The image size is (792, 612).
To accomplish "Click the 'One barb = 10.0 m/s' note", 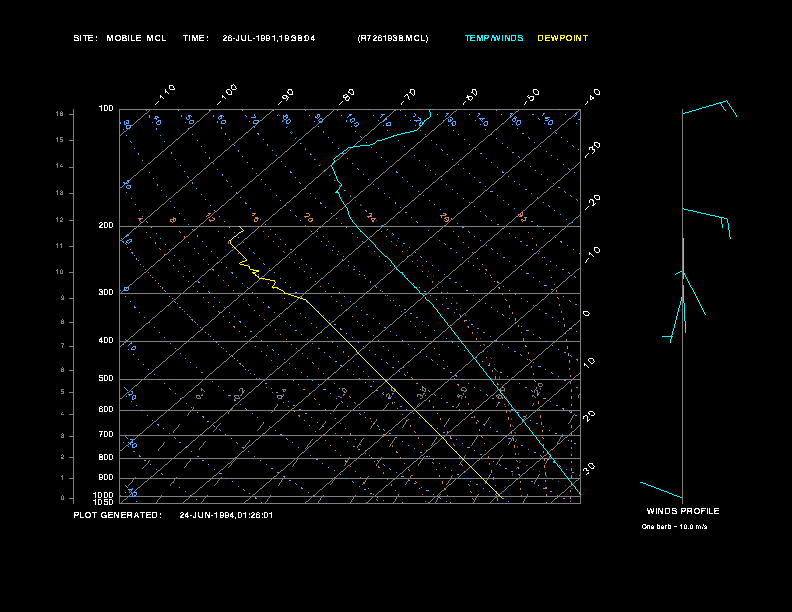I will [x=674, y=527].
